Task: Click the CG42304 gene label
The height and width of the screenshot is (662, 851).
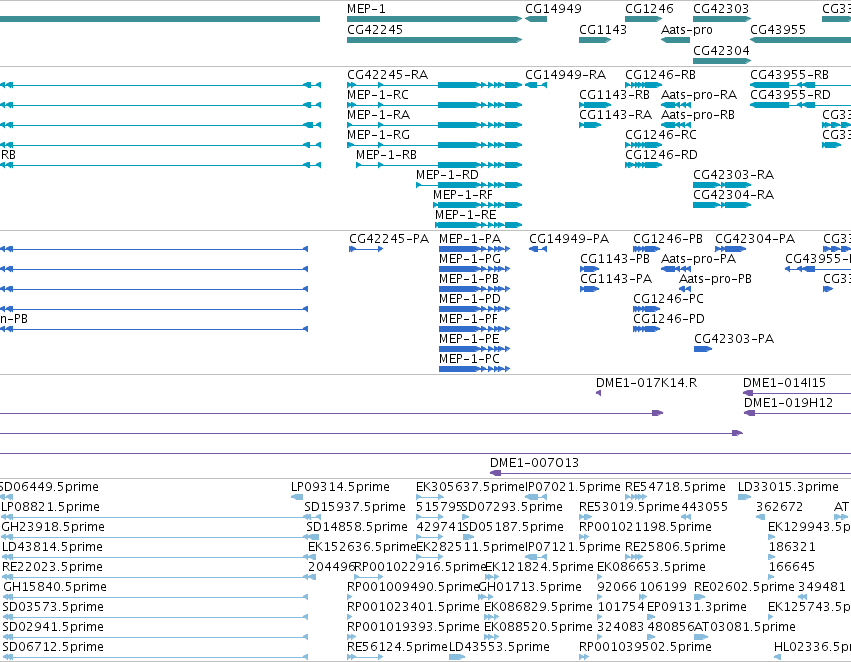Action: [x=721, y=50]
